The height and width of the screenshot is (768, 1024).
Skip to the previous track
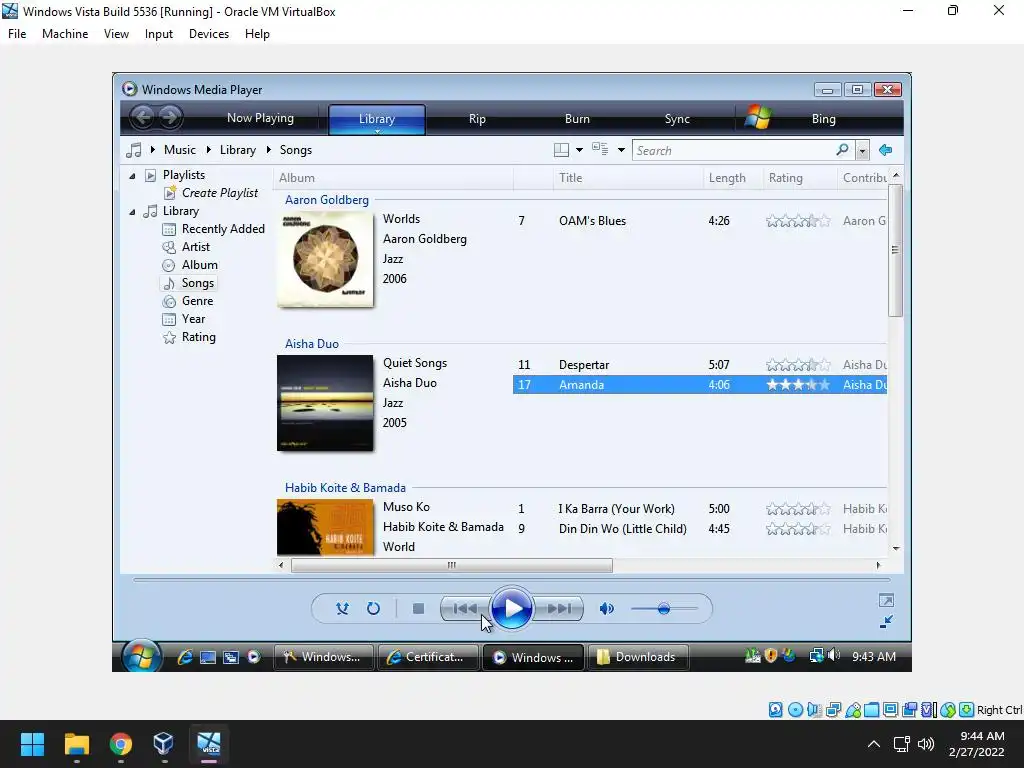pyautogui.click(x=465, y=609)
